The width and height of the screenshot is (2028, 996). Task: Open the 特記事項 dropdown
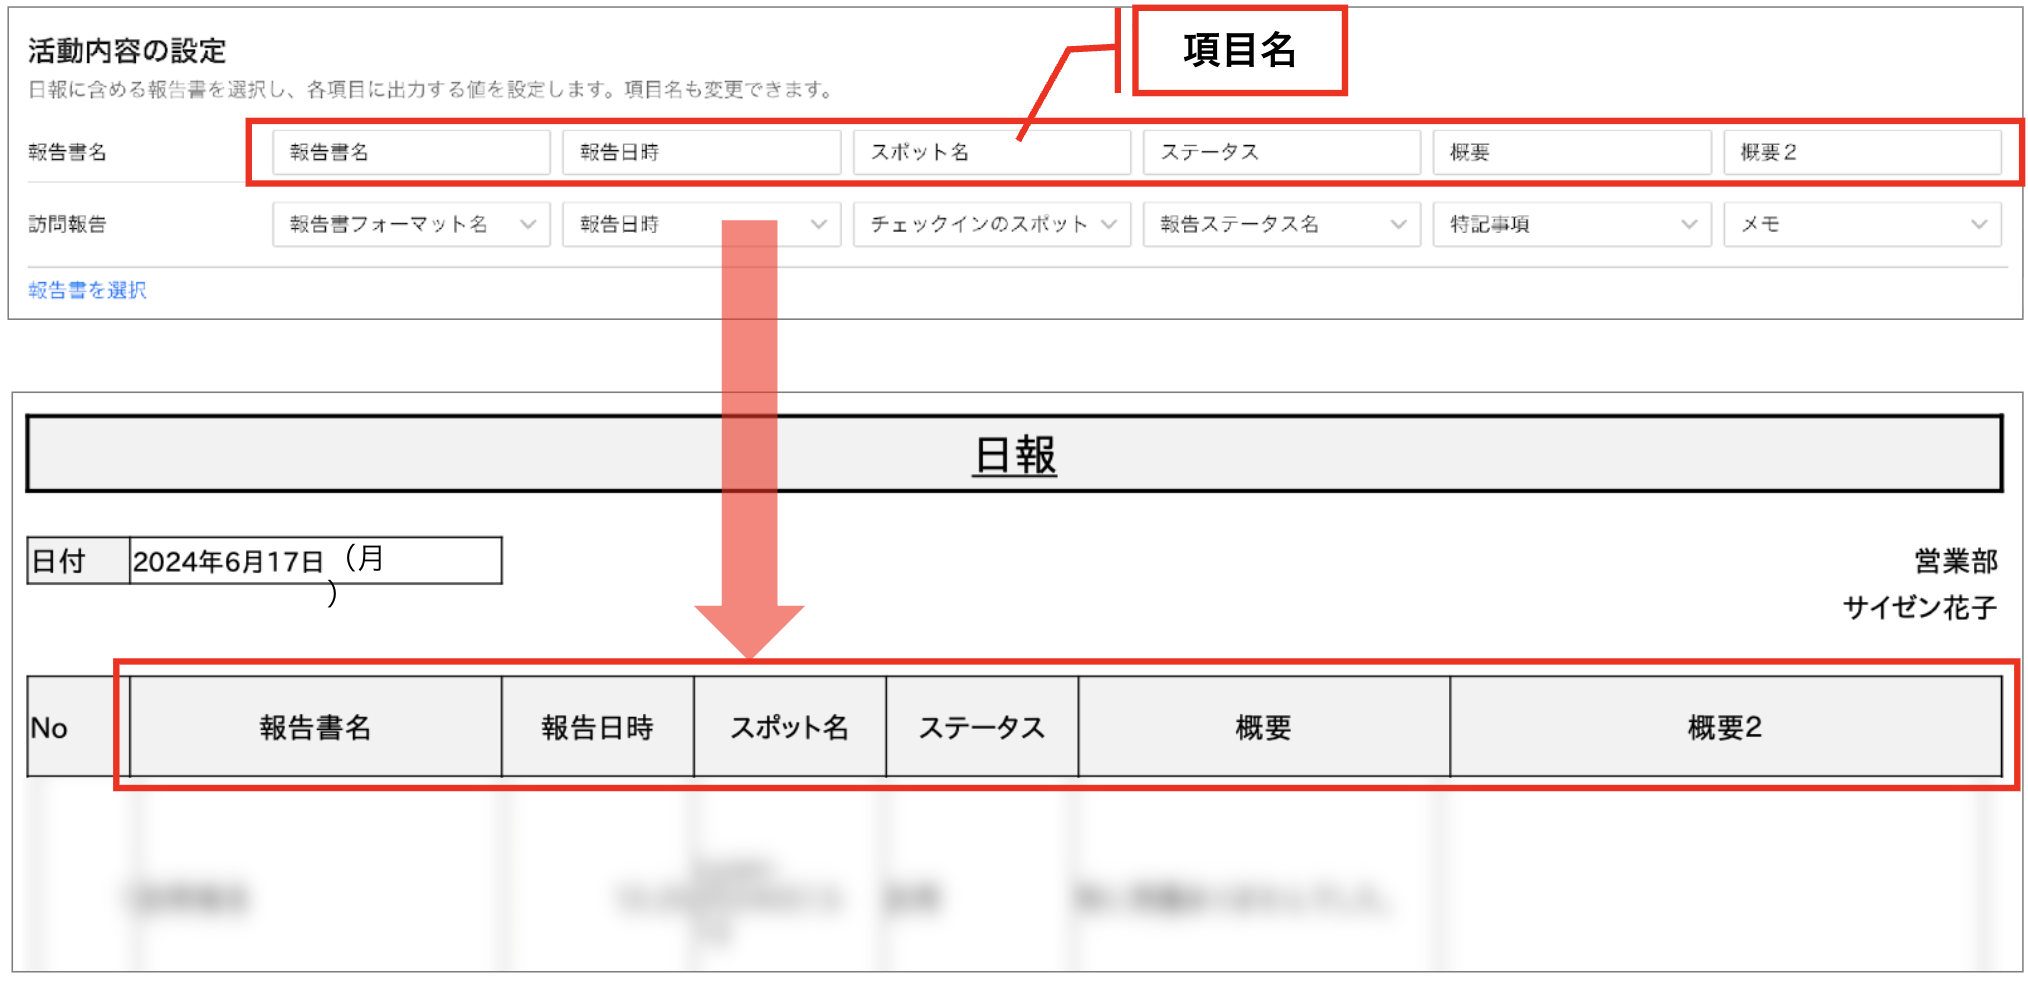1571,224
